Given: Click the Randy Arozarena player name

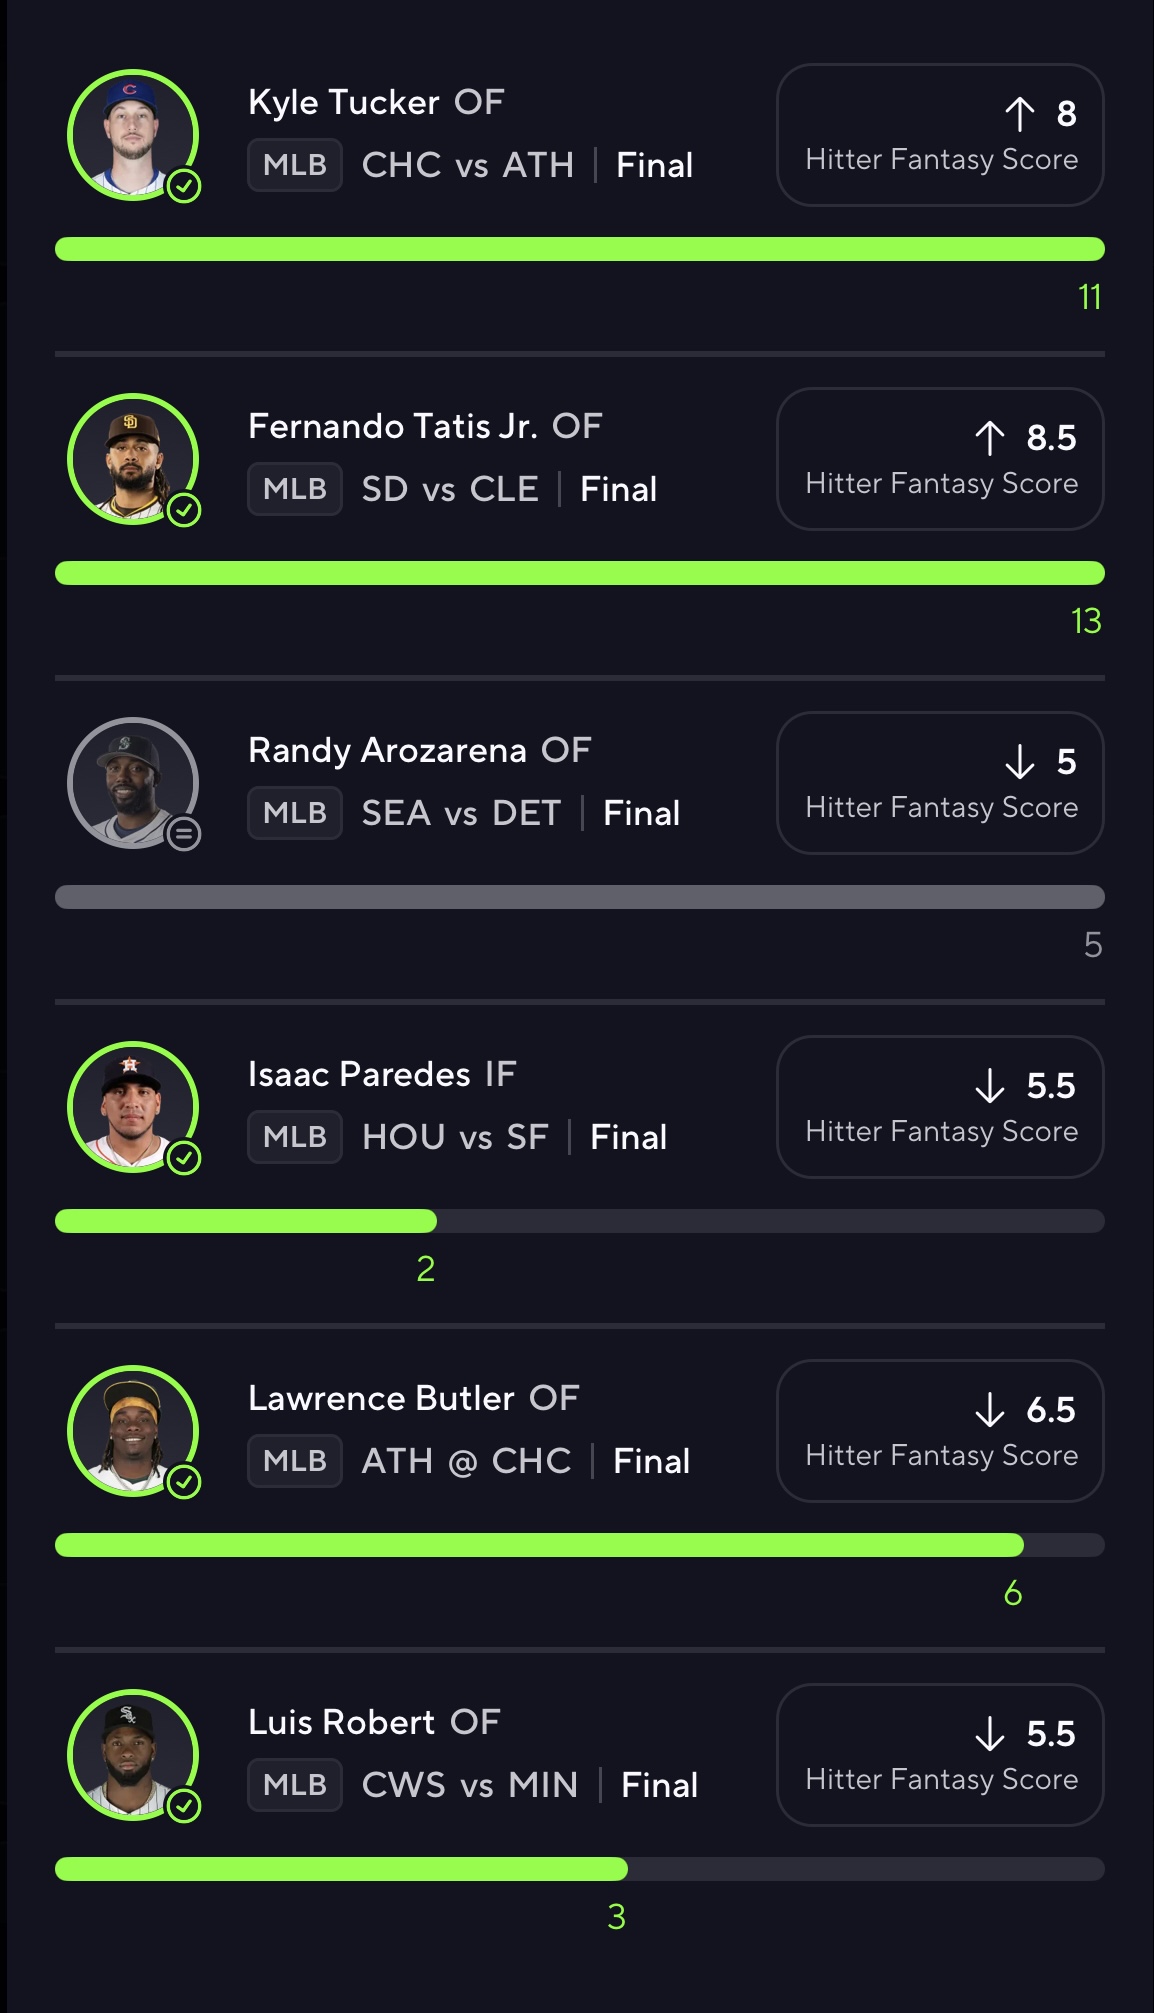Looking at the screenshot, I should [x=387, y=750].
